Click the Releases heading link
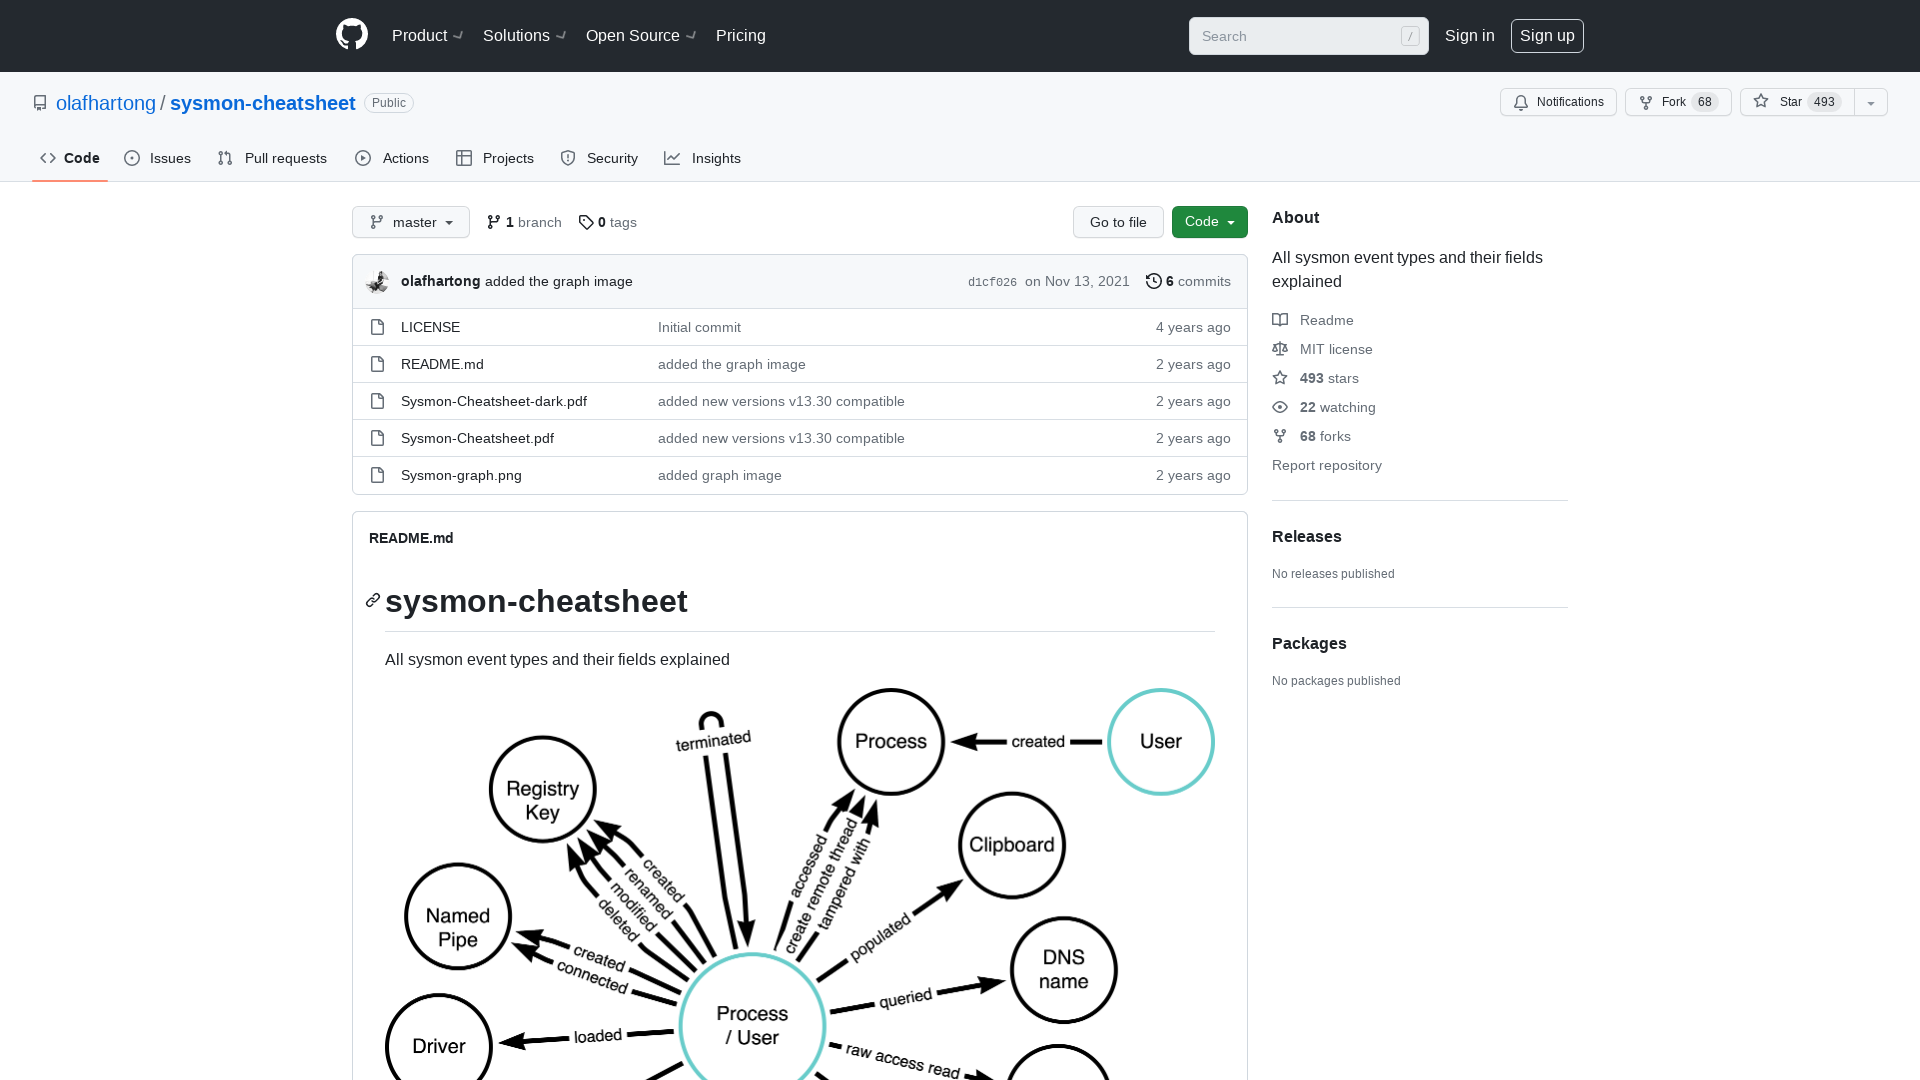Viewport: 1920px width, 1080px height. [x=1307, y=536]
